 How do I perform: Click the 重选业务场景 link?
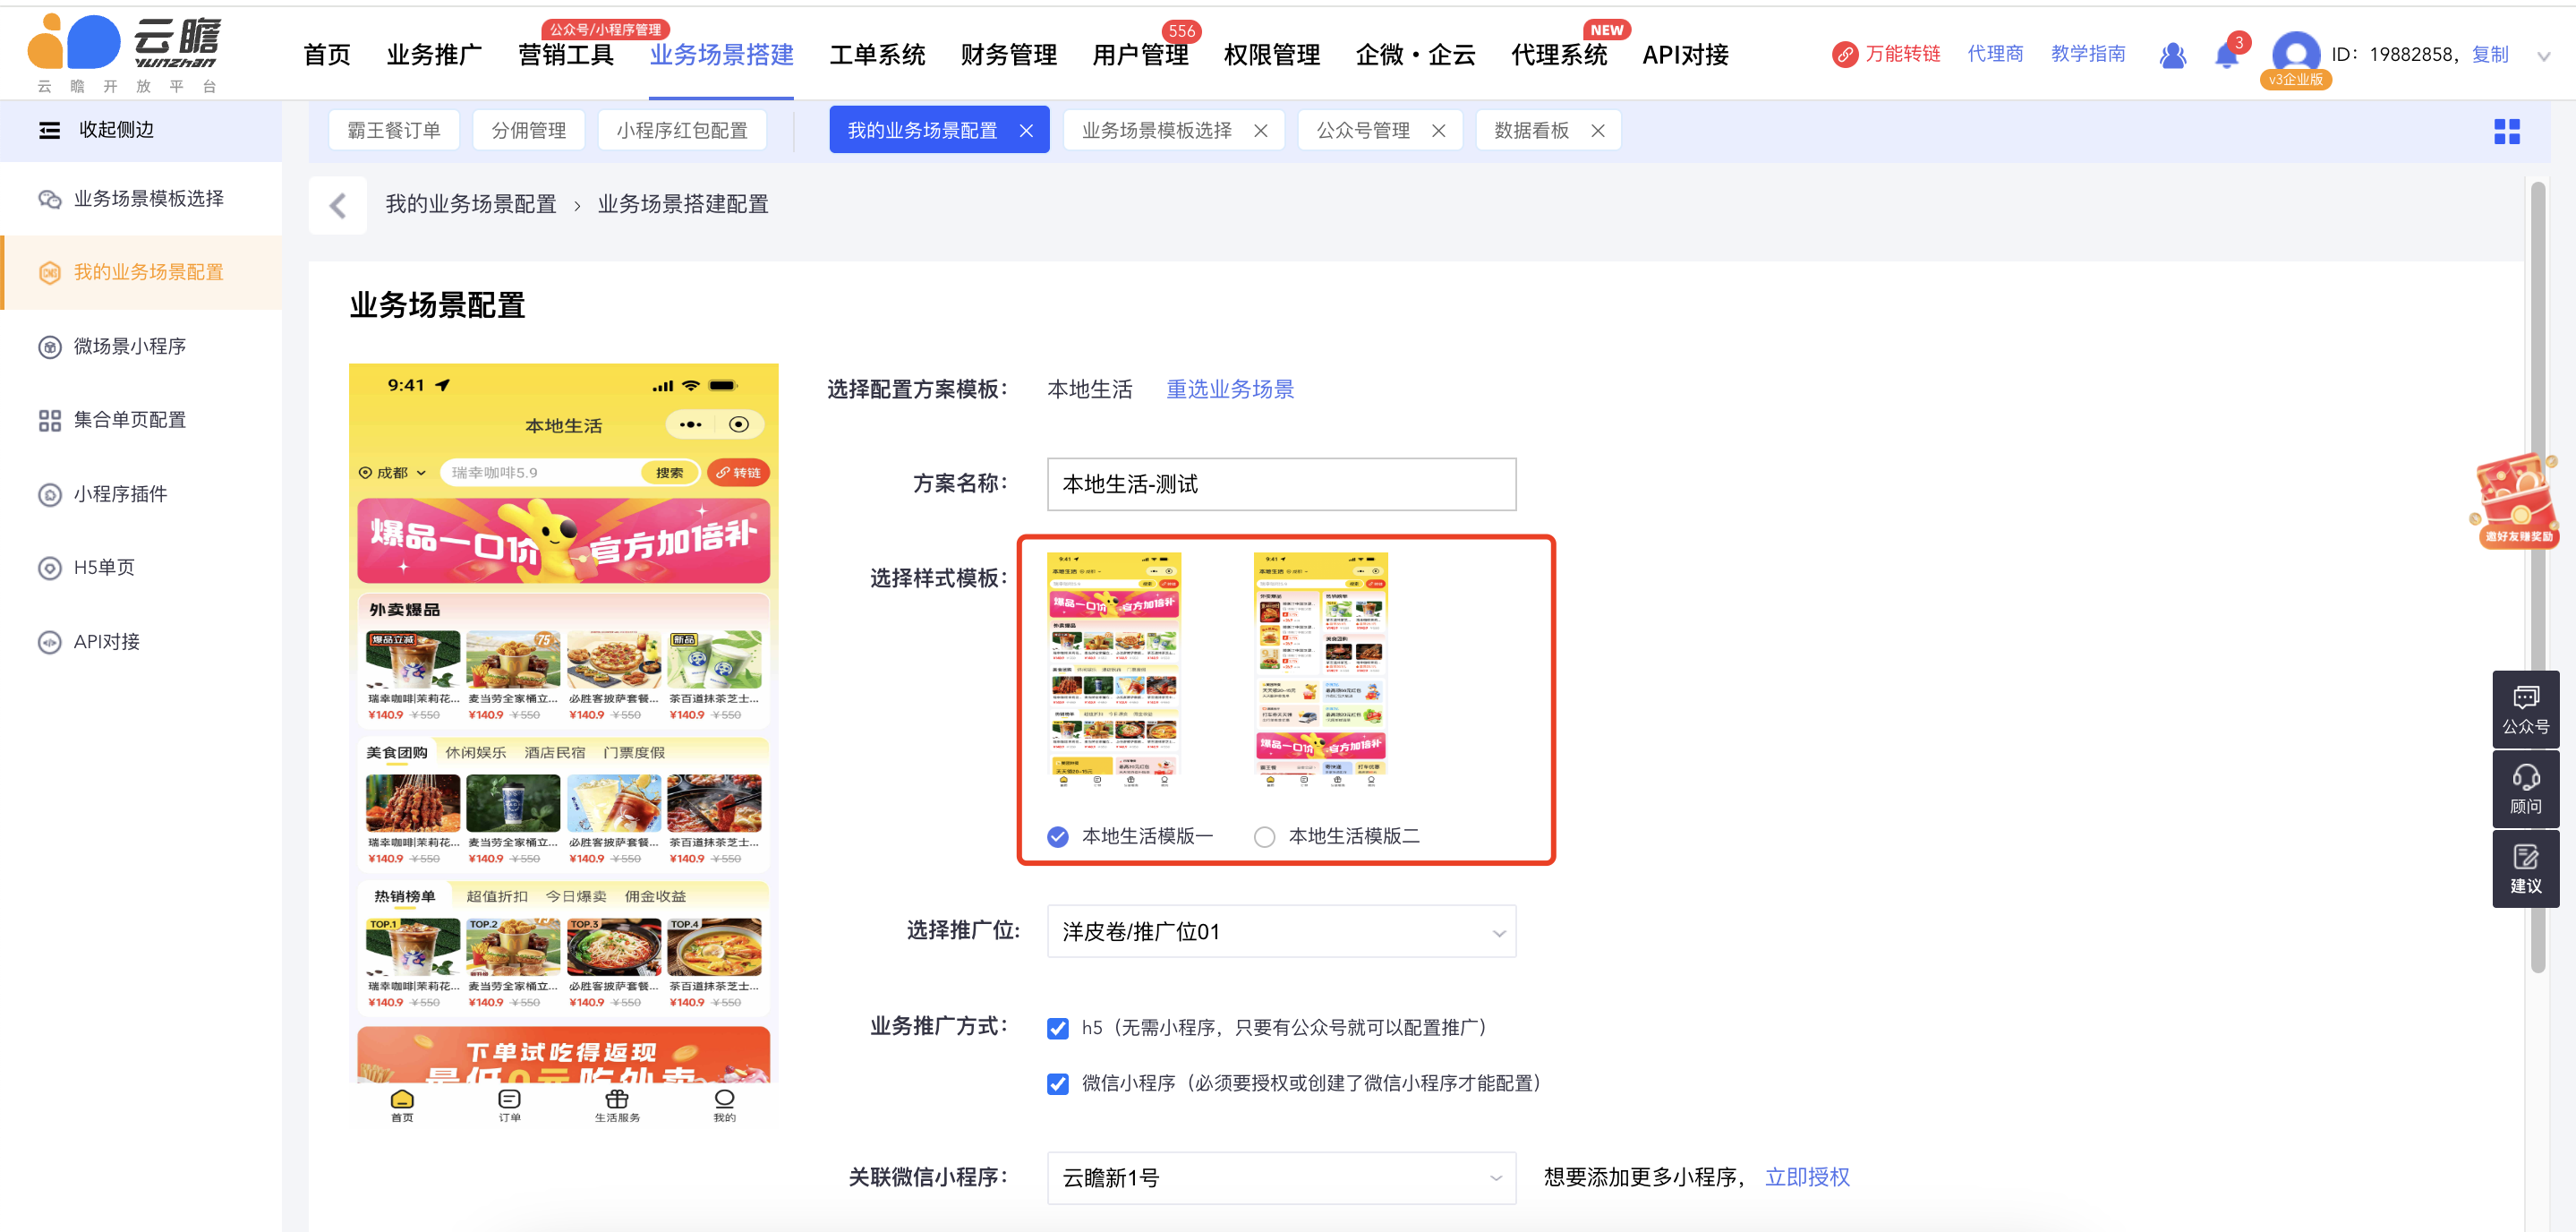pyautogui.click(x=1229, y=389)
